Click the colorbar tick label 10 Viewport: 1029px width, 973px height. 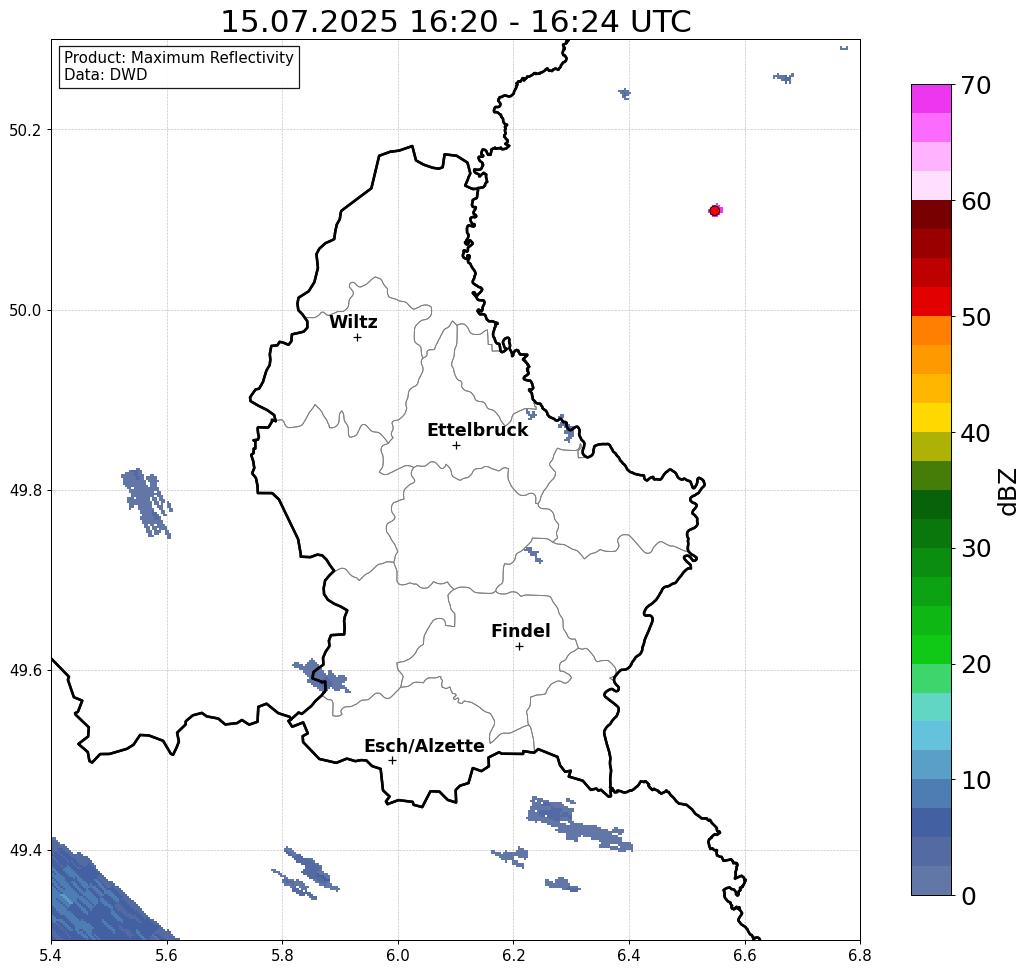coord(975,780)
